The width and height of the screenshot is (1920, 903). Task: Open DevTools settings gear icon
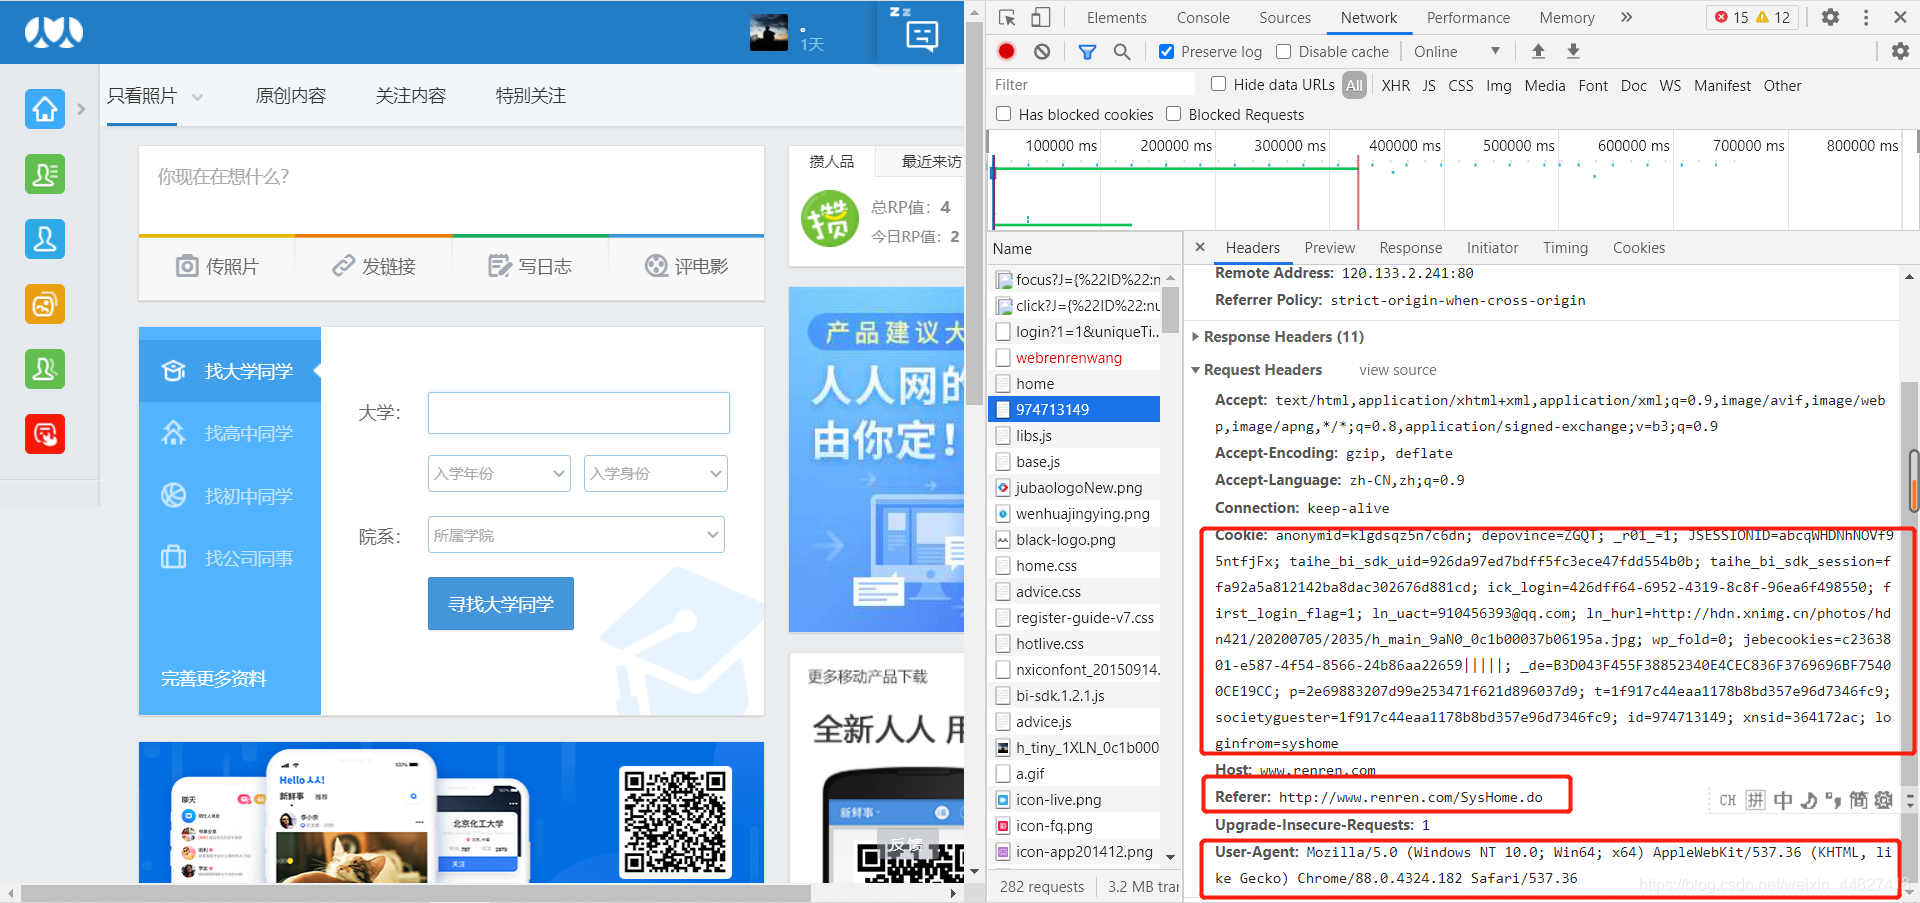(1830, 17)
